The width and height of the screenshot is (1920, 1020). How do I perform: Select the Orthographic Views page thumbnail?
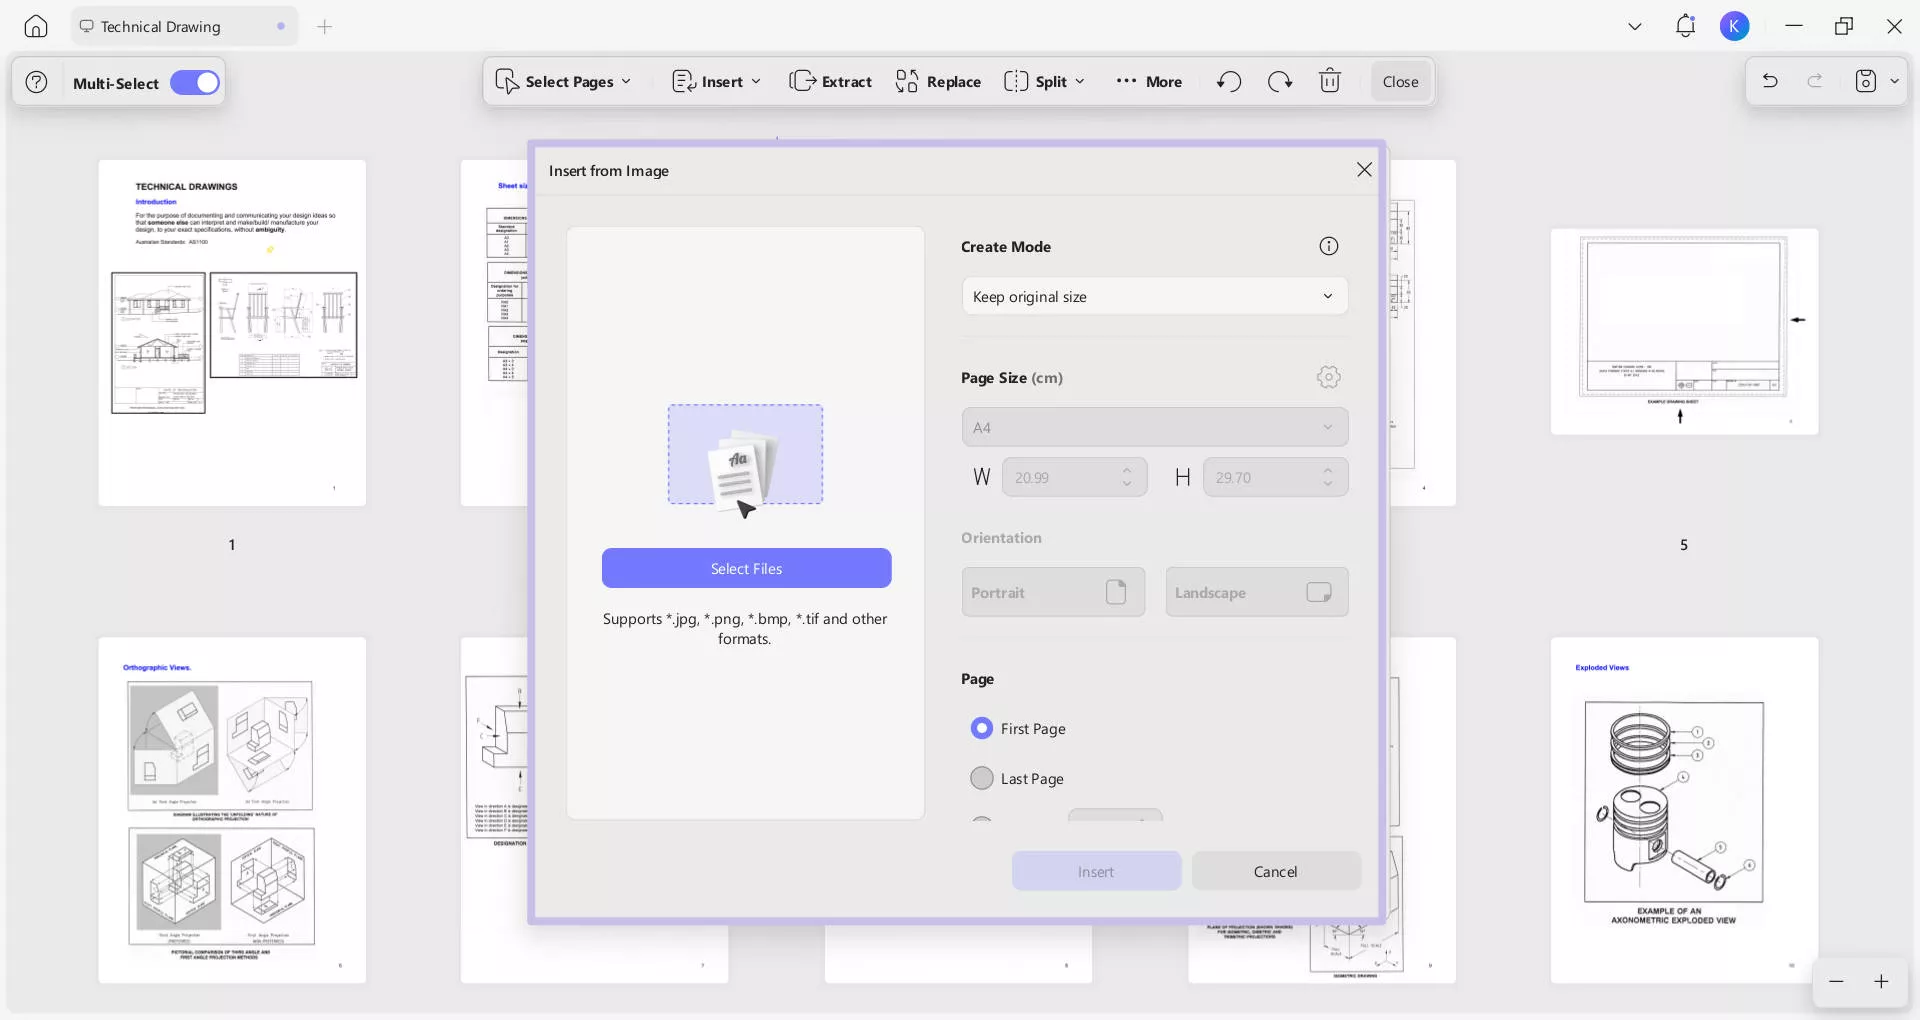click(x=232, y=810)
